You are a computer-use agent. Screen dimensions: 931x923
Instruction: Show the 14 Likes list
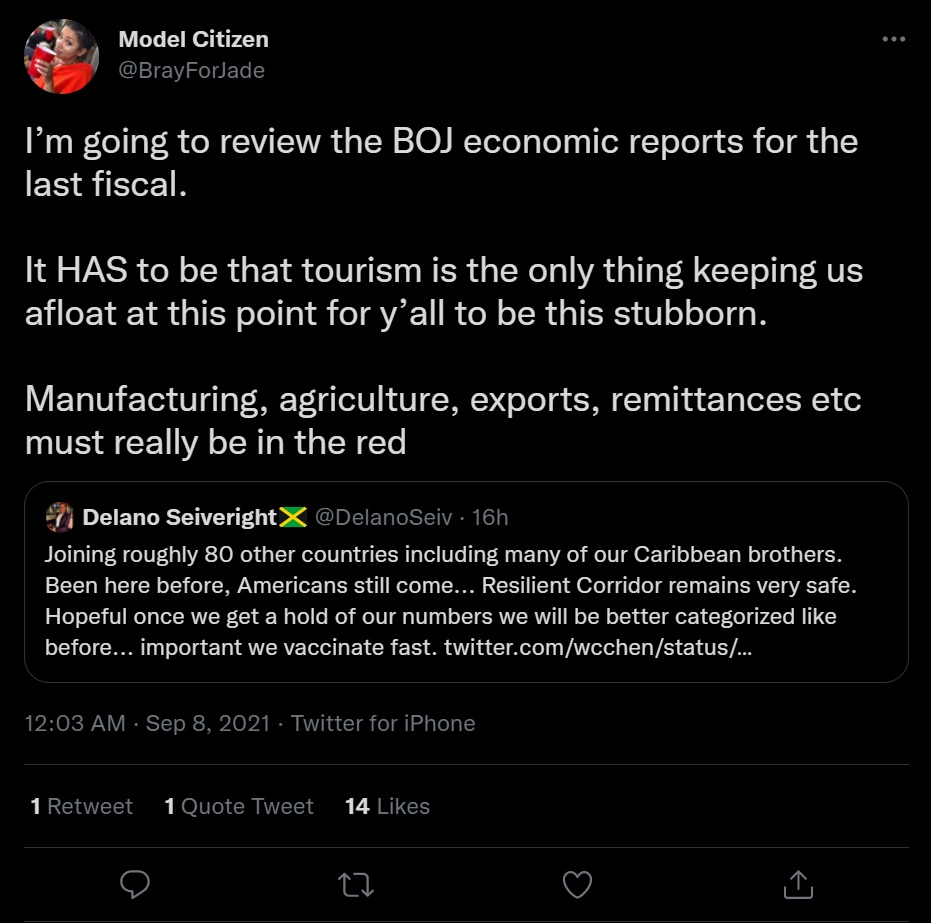387,806
